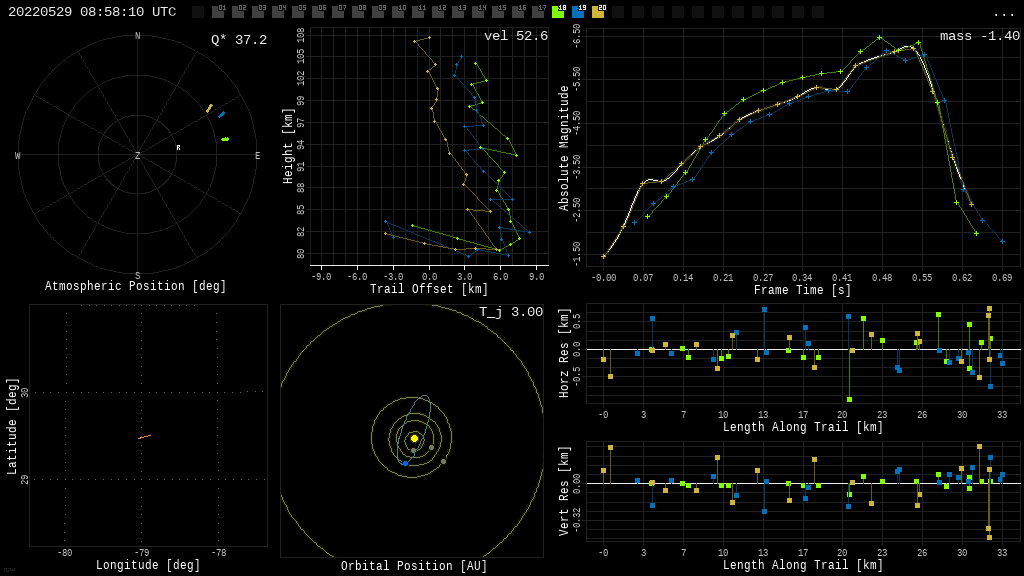Click the Z zenith center of the polar plot
The width and height of the screenshot is (1024, 576).
[138, 156]
